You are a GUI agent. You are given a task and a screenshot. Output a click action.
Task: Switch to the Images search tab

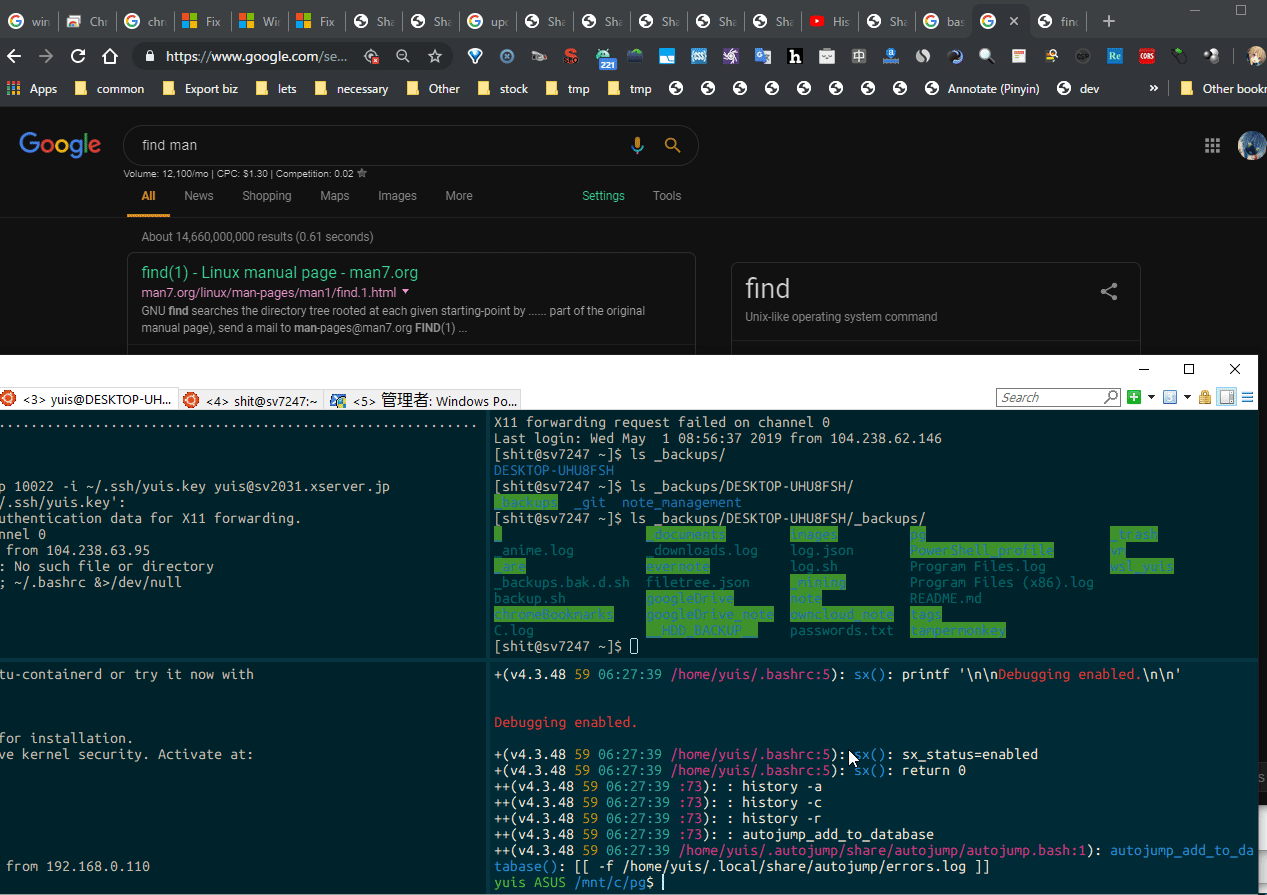pyautogui.click(x=397, y=196)
